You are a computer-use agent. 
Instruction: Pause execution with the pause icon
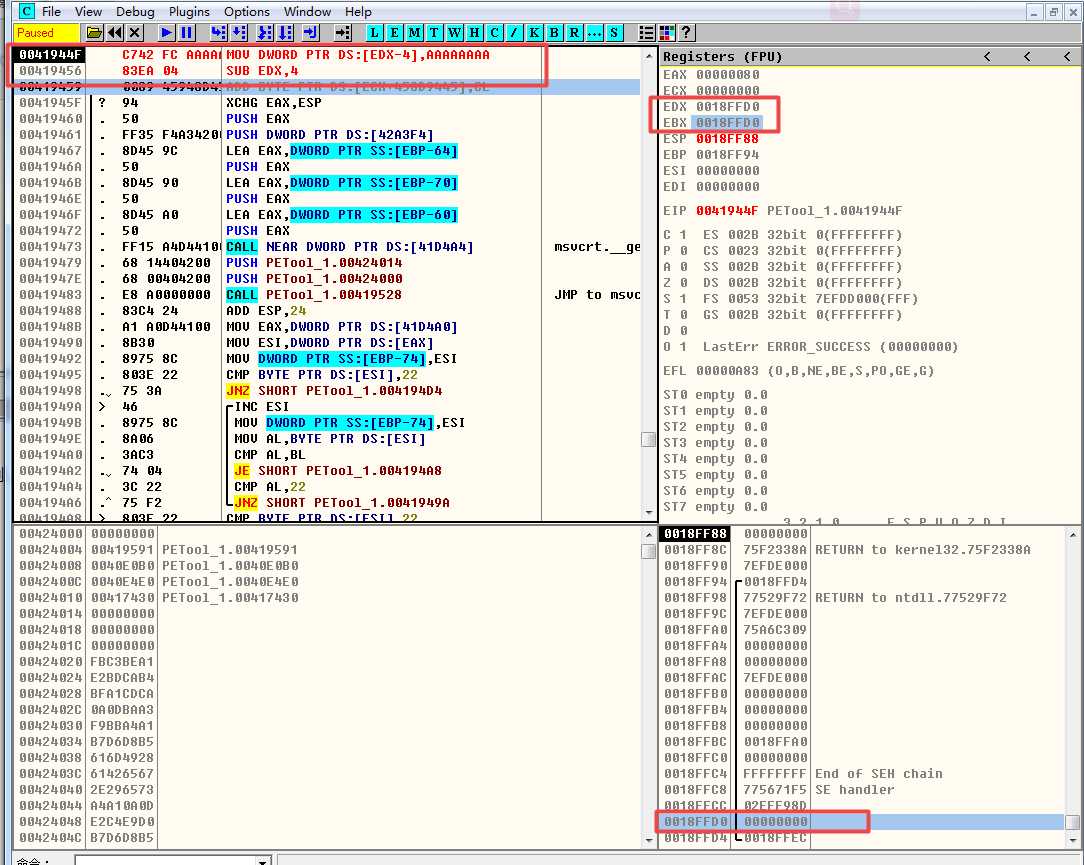coord(186,33)
